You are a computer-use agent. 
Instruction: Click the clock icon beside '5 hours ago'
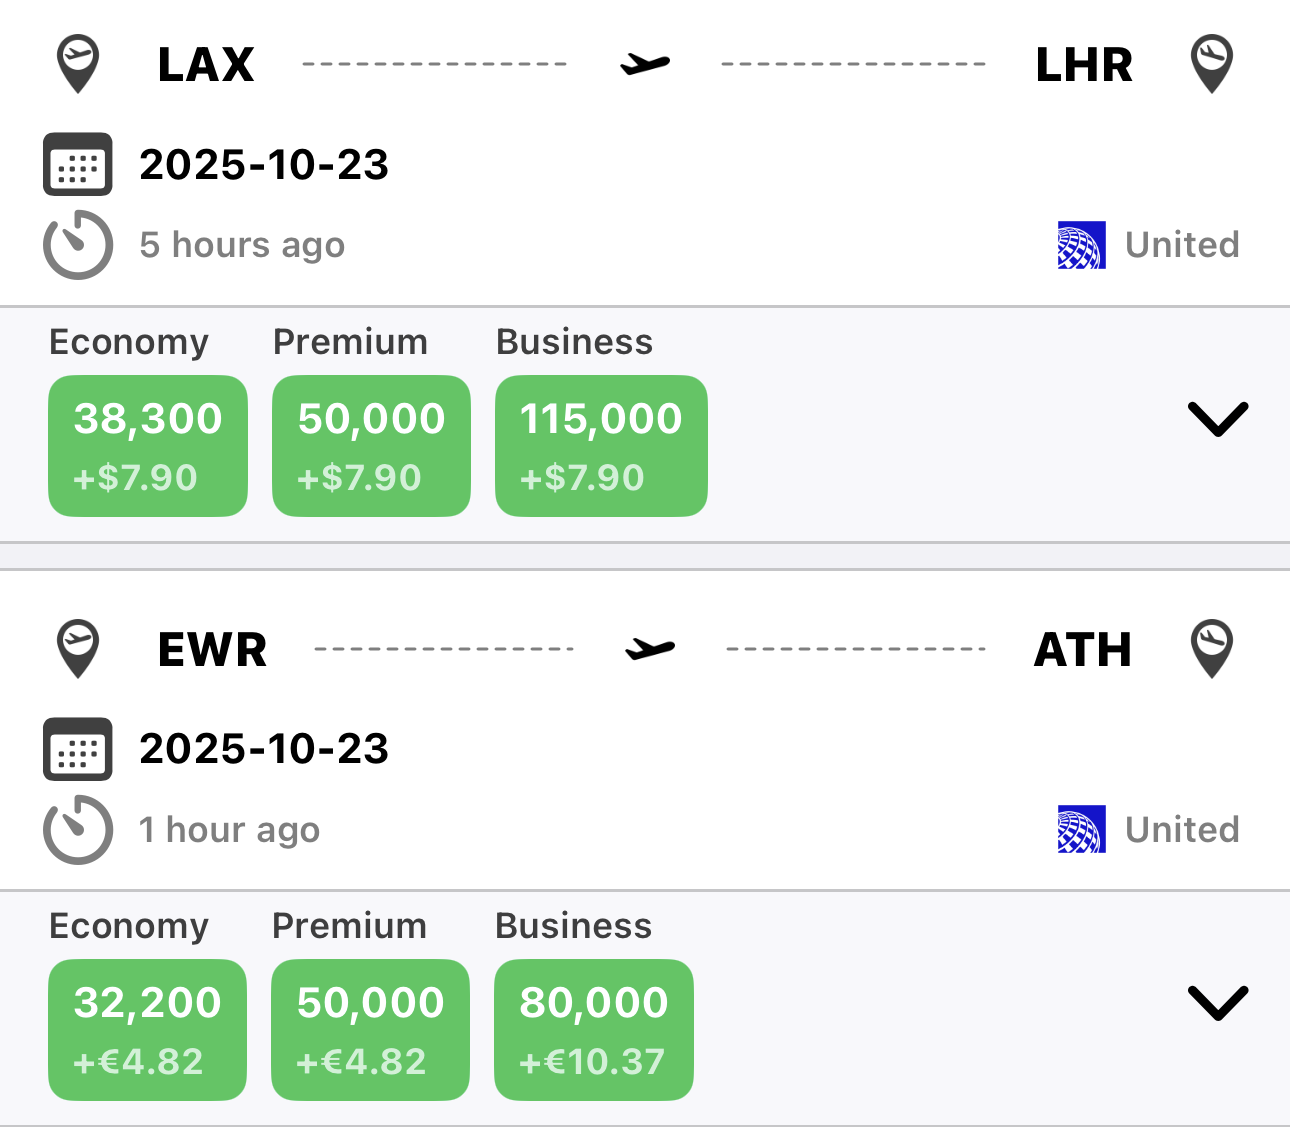[78, 245]
